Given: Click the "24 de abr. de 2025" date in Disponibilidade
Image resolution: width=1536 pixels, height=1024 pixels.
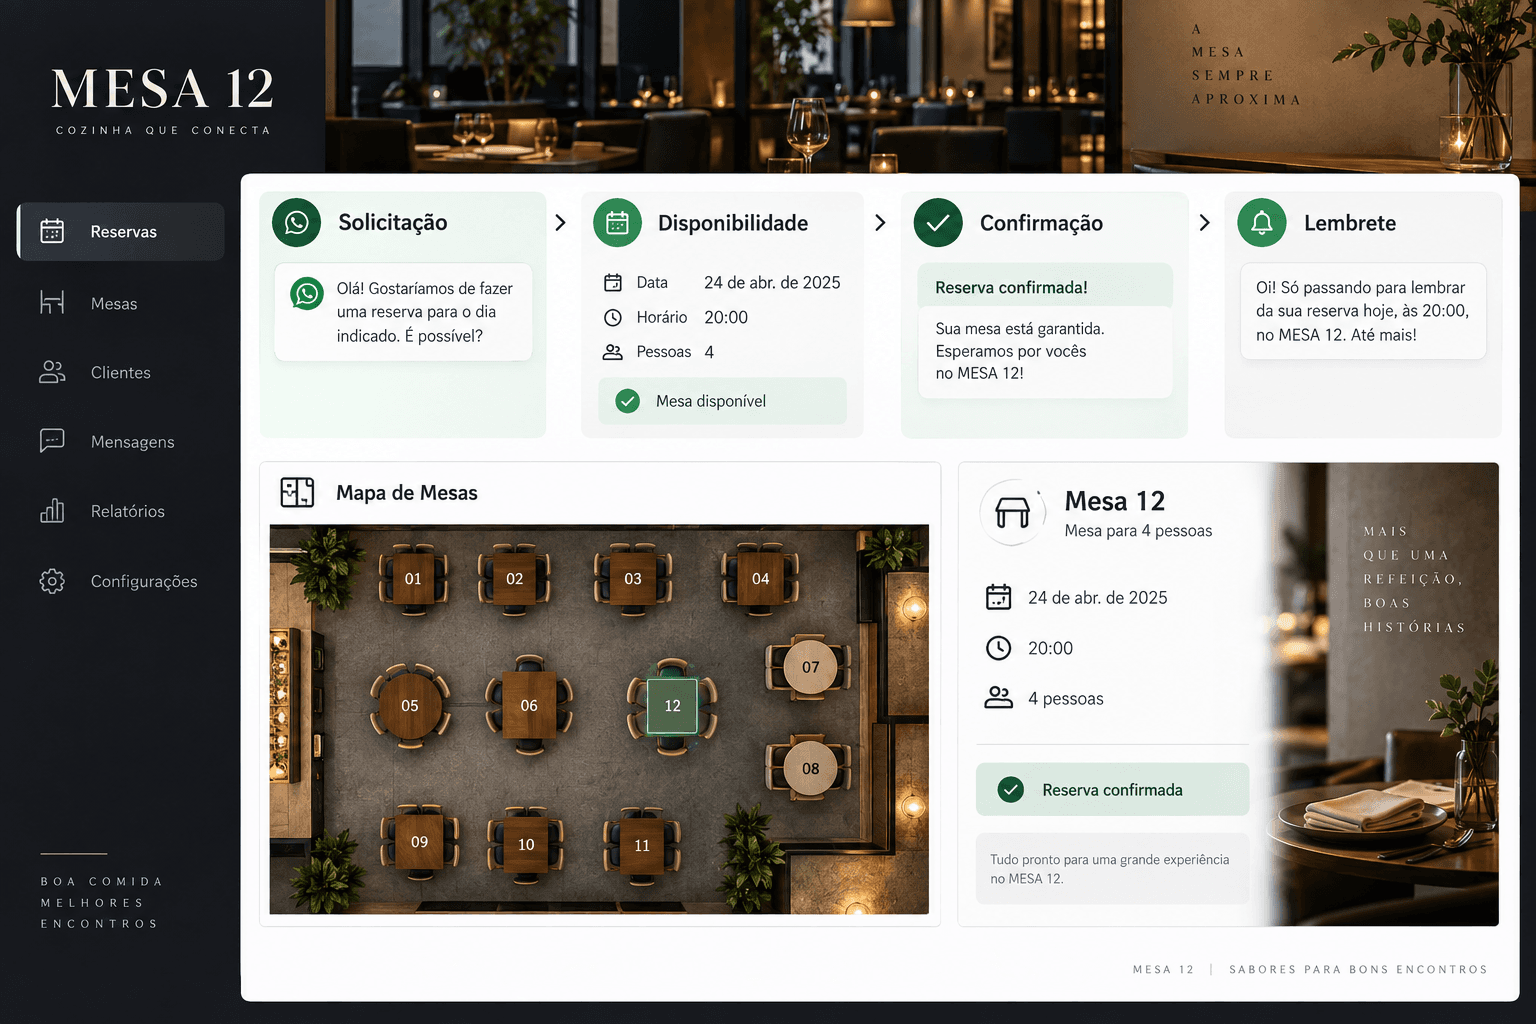Looking at the screenshot, I should (x=772, y=282).
